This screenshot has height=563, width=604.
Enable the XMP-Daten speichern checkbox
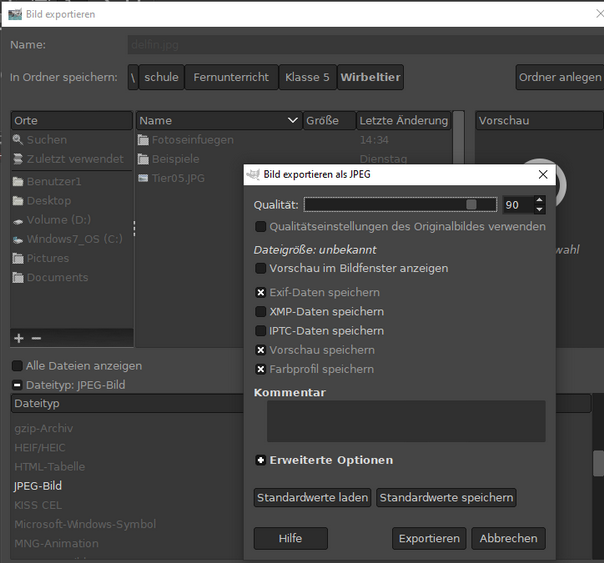click(261, 312)
